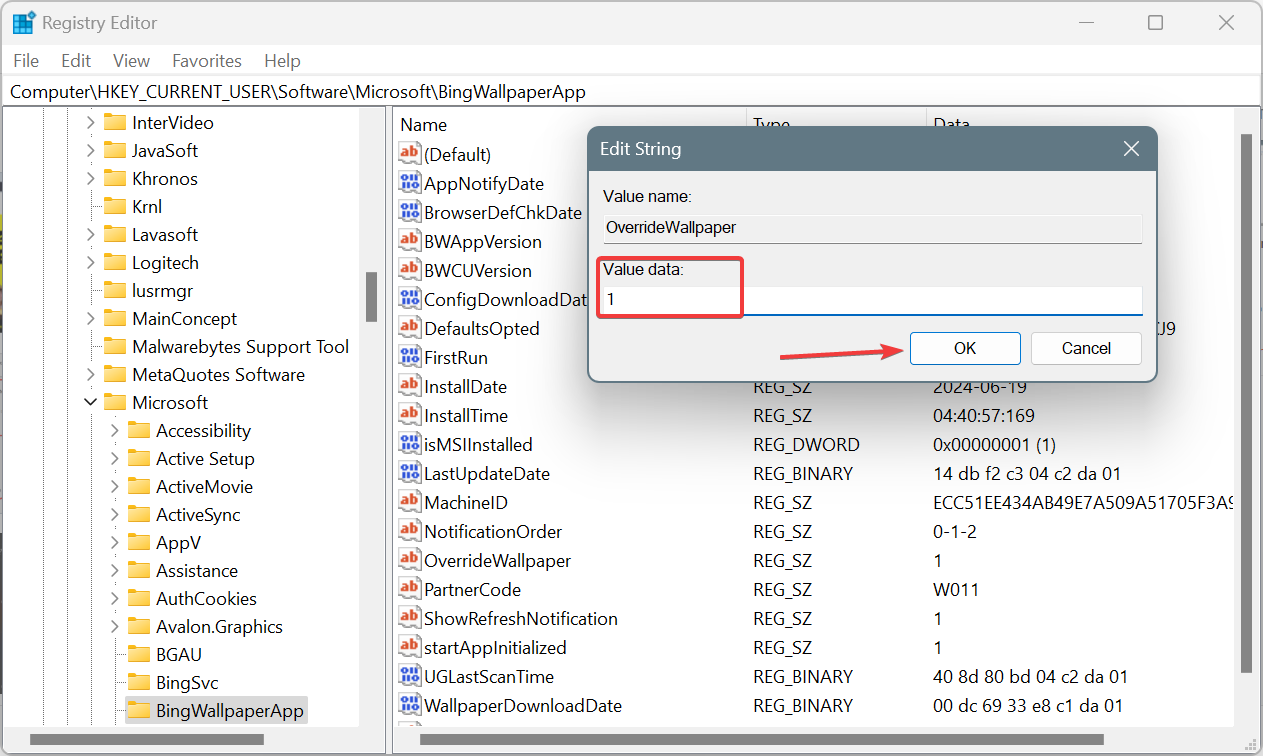Click the InstallDate string value icon
Screen dimensions: 1263x756
pos(409,386)
